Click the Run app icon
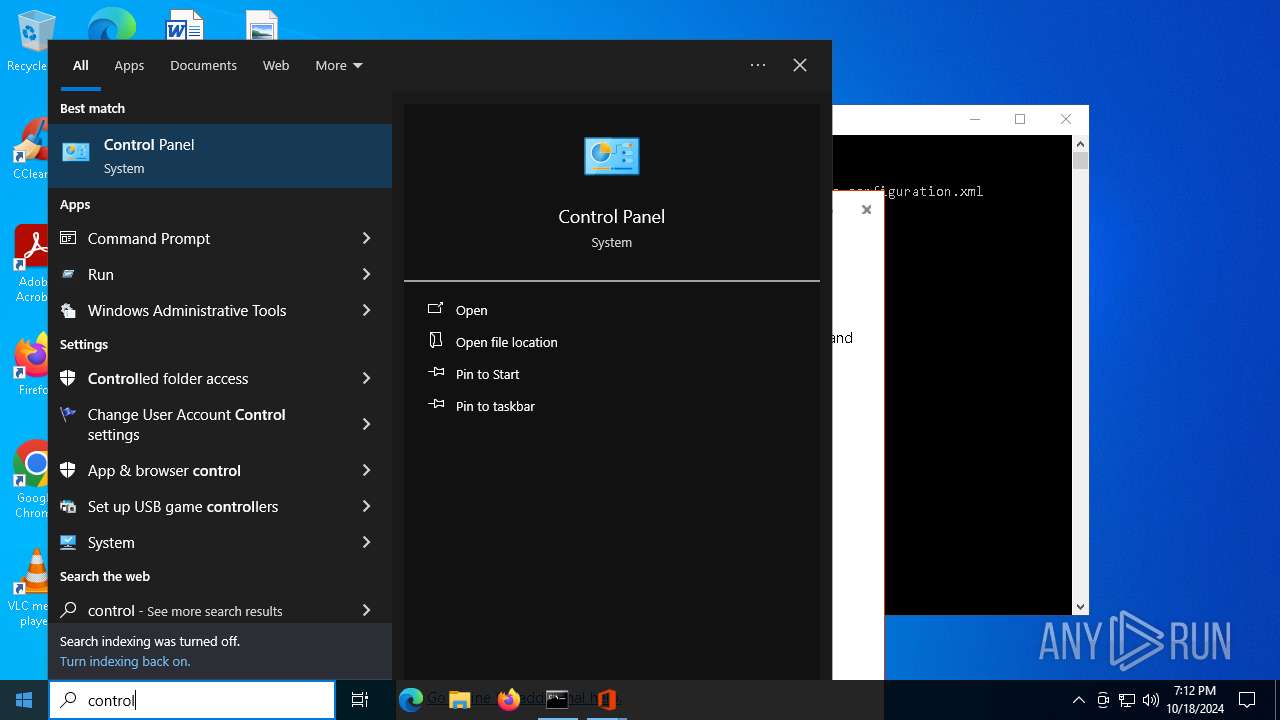The image size is (1280, 720). pos(68,274)
